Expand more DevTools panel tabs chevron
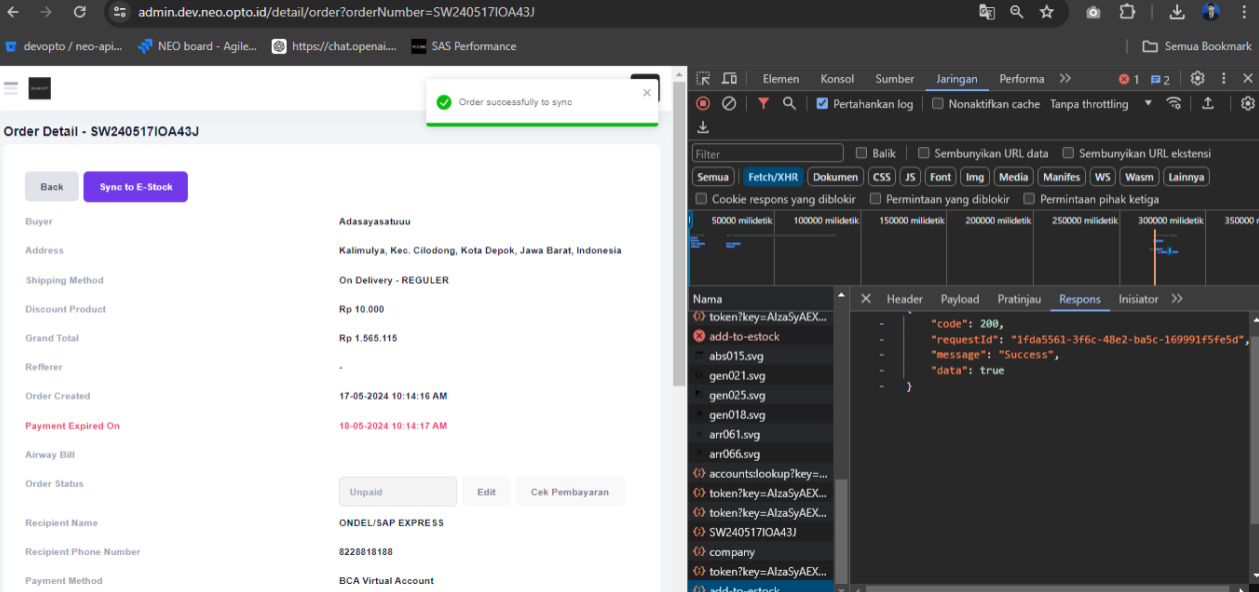This screenshot has width=1259, height=592. tap(1065, 78)
